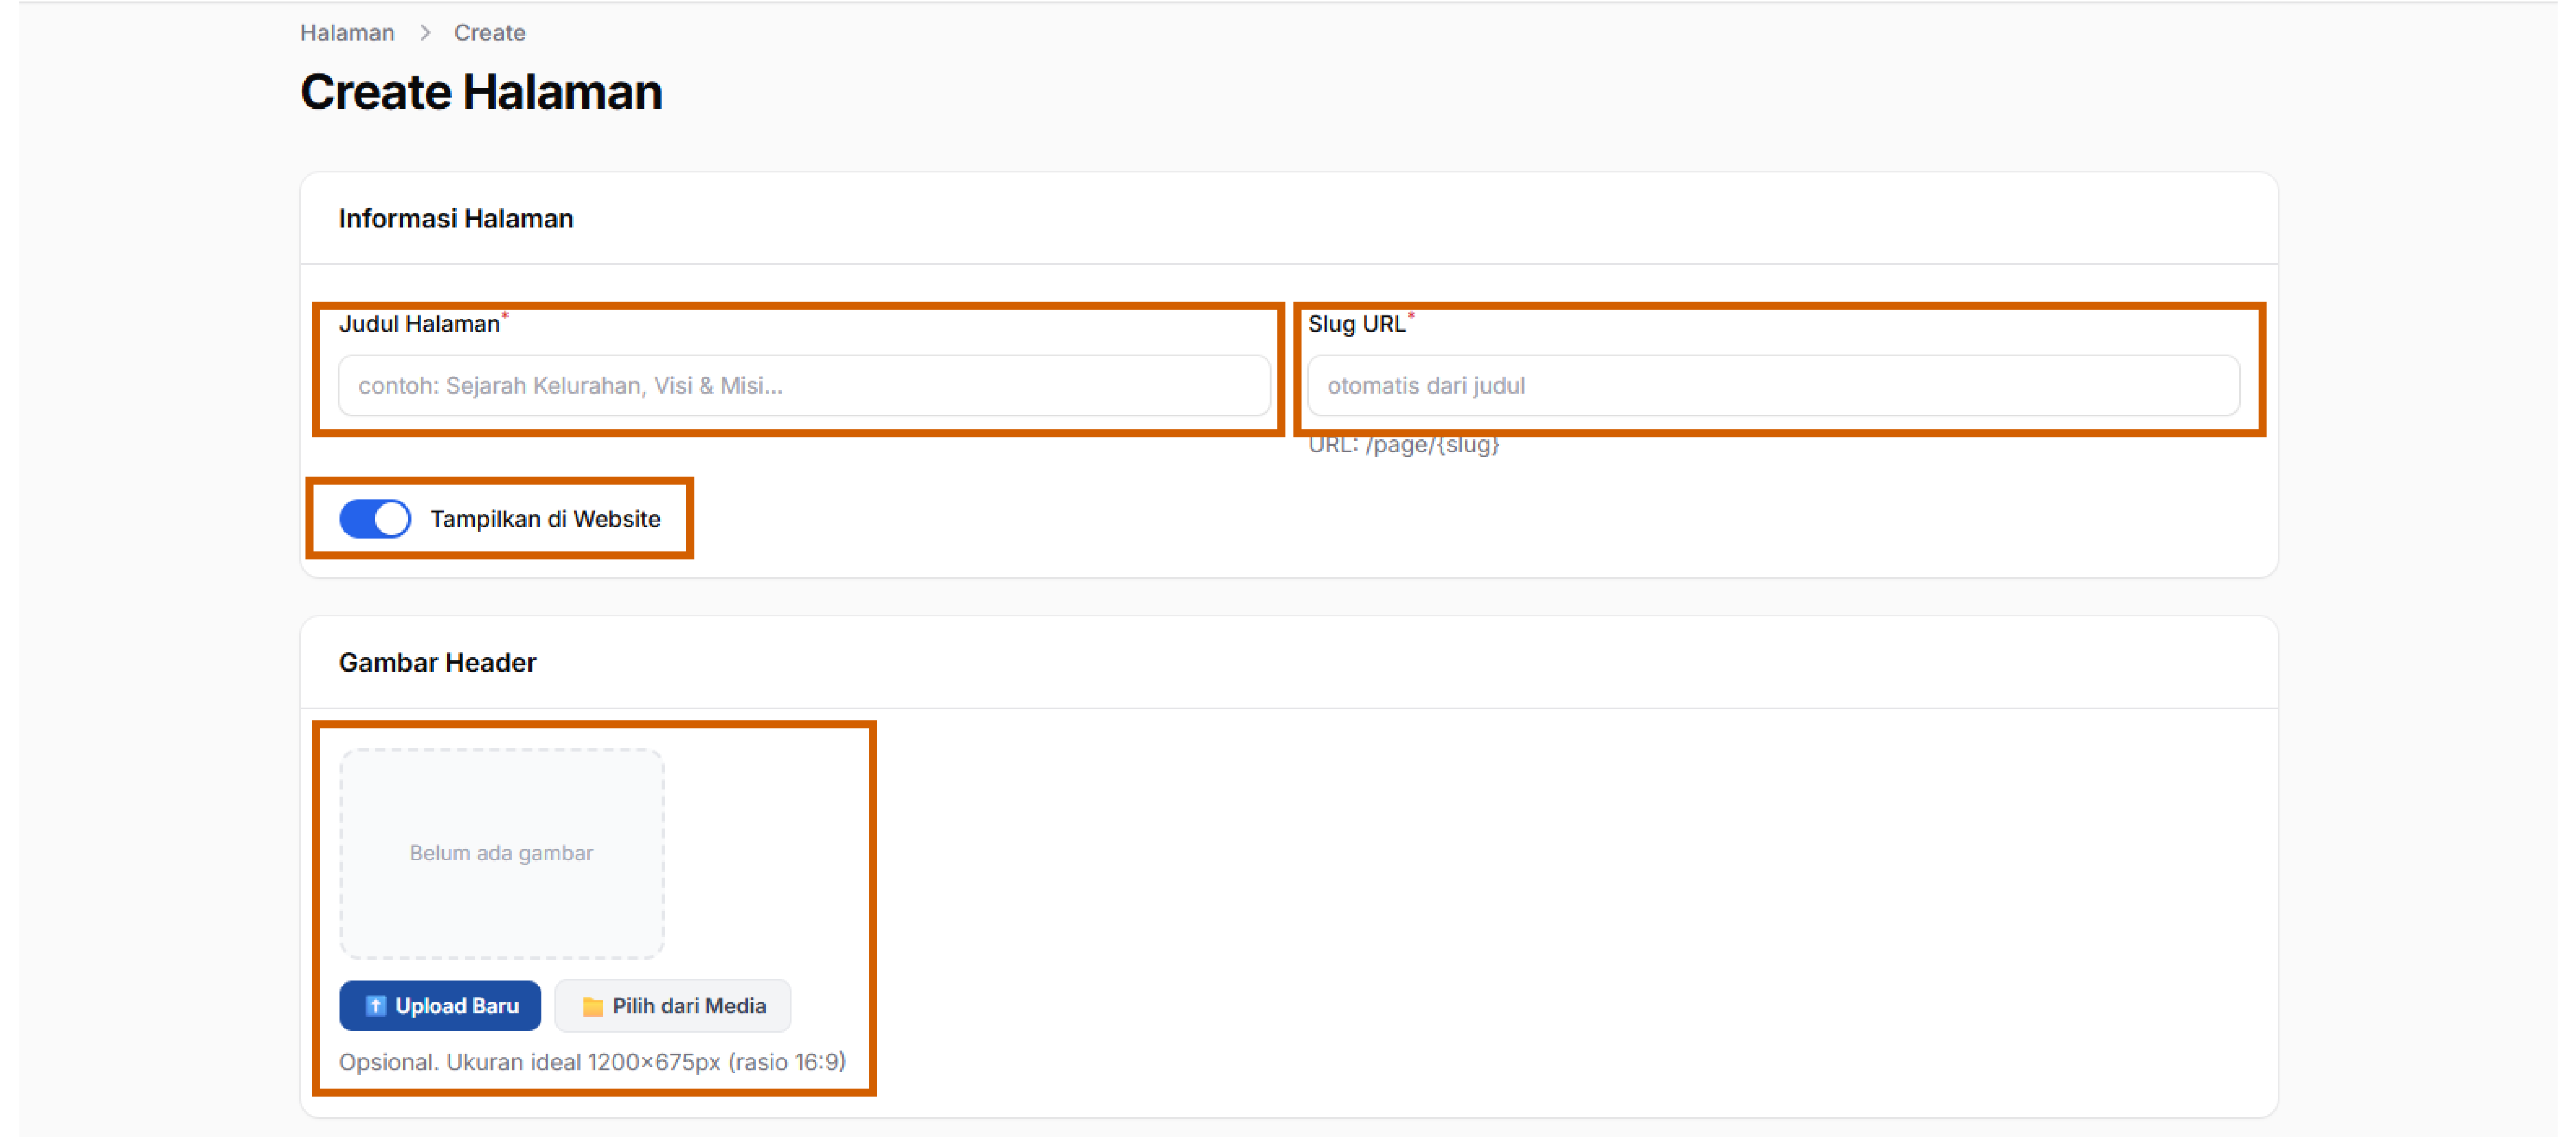Click the URL: /page/{slug} hint text
Viewport: 2576px width, 1137px height.
1404,445
